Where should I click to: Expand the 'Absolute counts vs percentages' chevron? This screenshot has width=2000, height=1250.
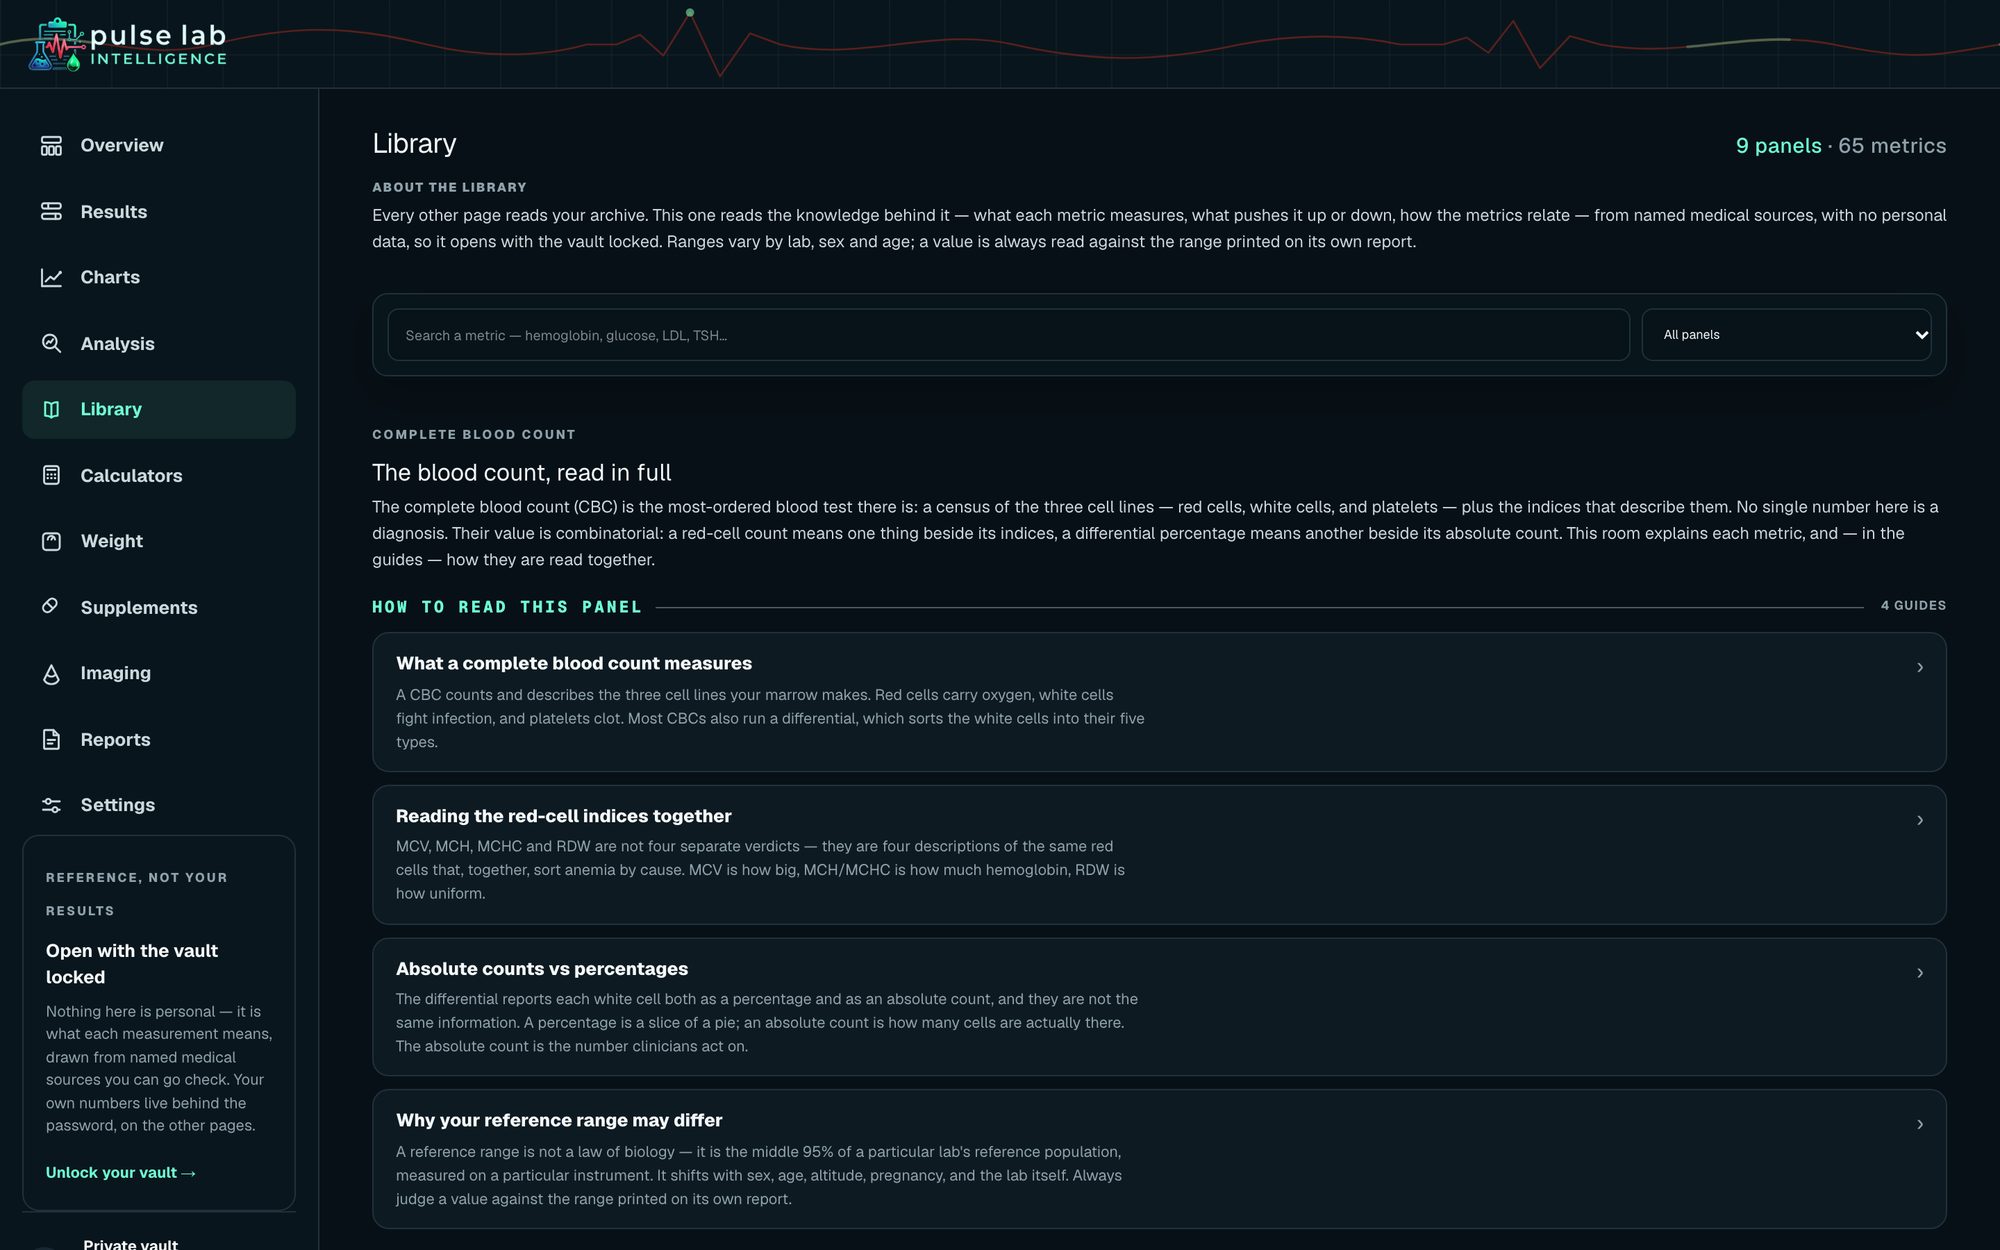(1920, 973)
